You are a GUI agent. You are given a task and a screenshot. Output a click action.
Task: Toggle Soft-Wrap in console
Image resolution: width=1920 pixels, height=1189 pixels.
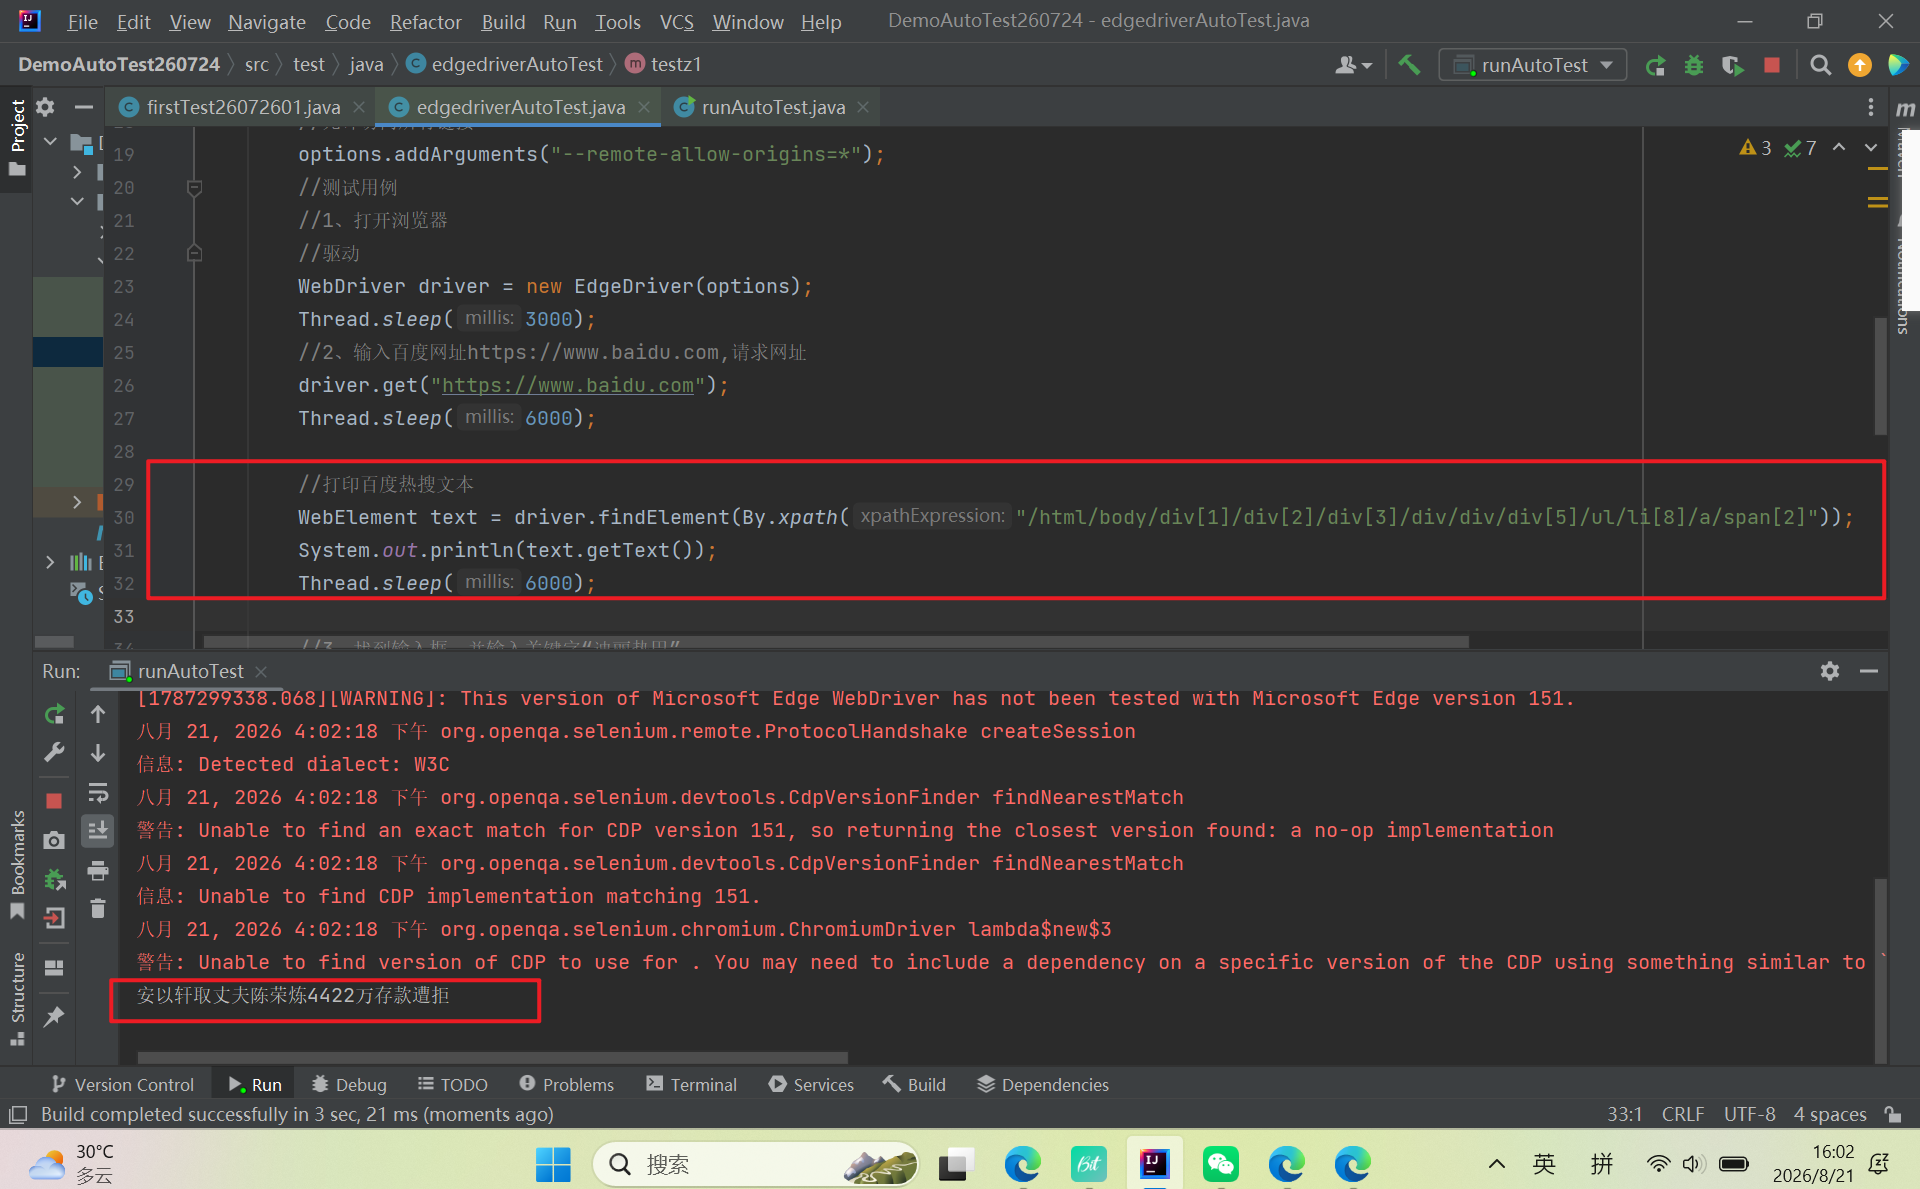pyautogui.click(x=98, y=793)
